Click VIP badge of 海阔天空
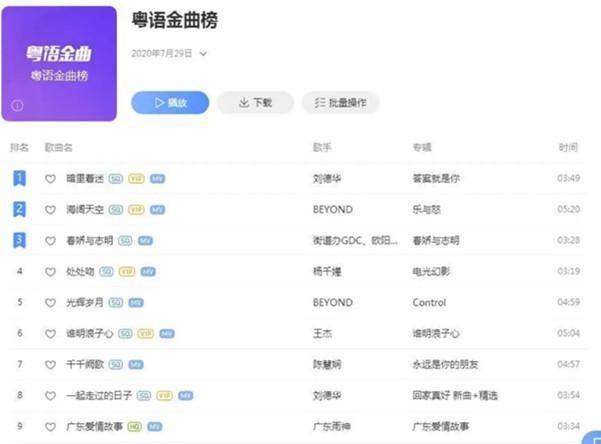 click(136, 210)
